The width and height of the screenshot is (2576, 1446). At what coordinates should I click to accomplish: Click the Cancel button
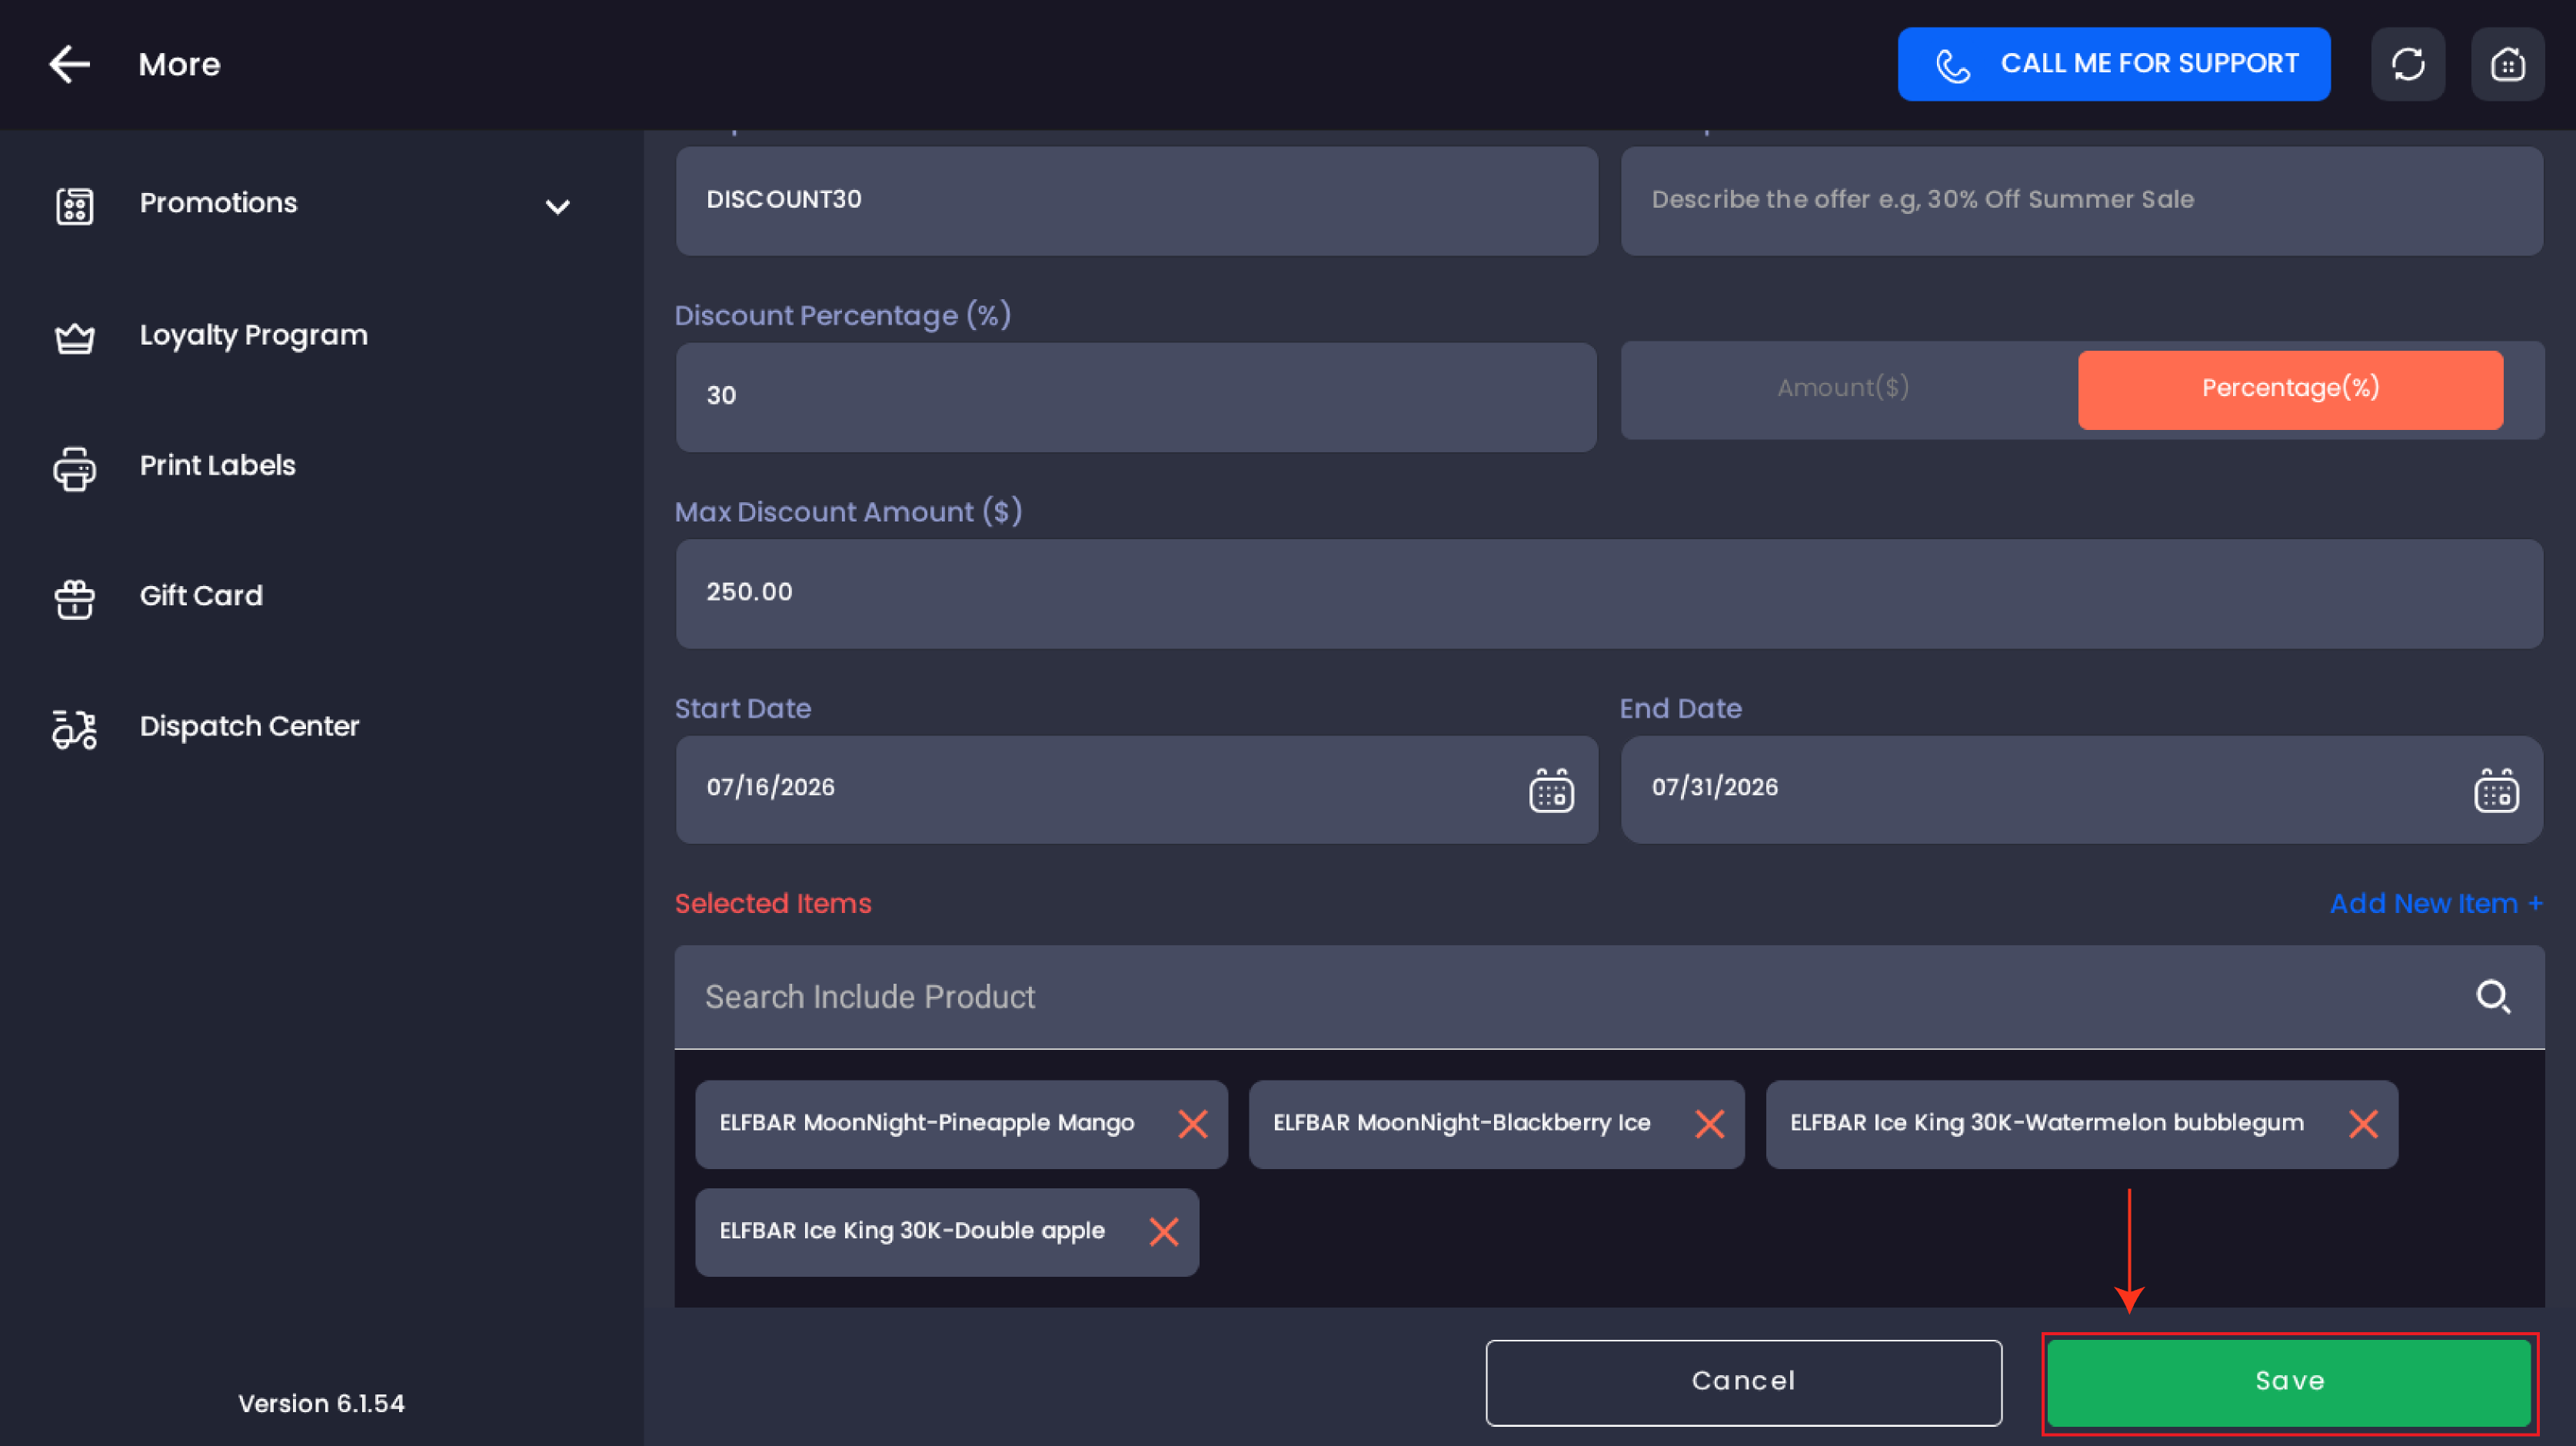[1743, 1382]
